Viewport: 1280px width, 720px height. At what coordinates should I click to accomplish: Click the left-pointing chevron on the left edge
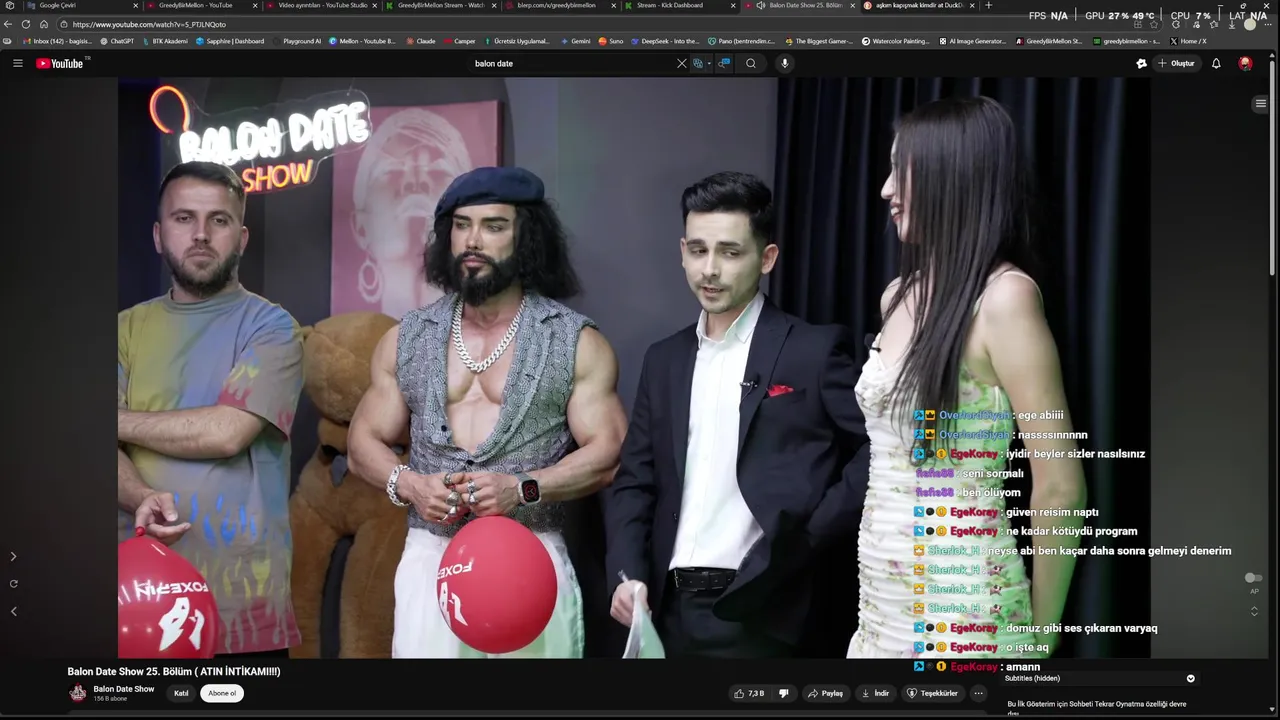13,611
